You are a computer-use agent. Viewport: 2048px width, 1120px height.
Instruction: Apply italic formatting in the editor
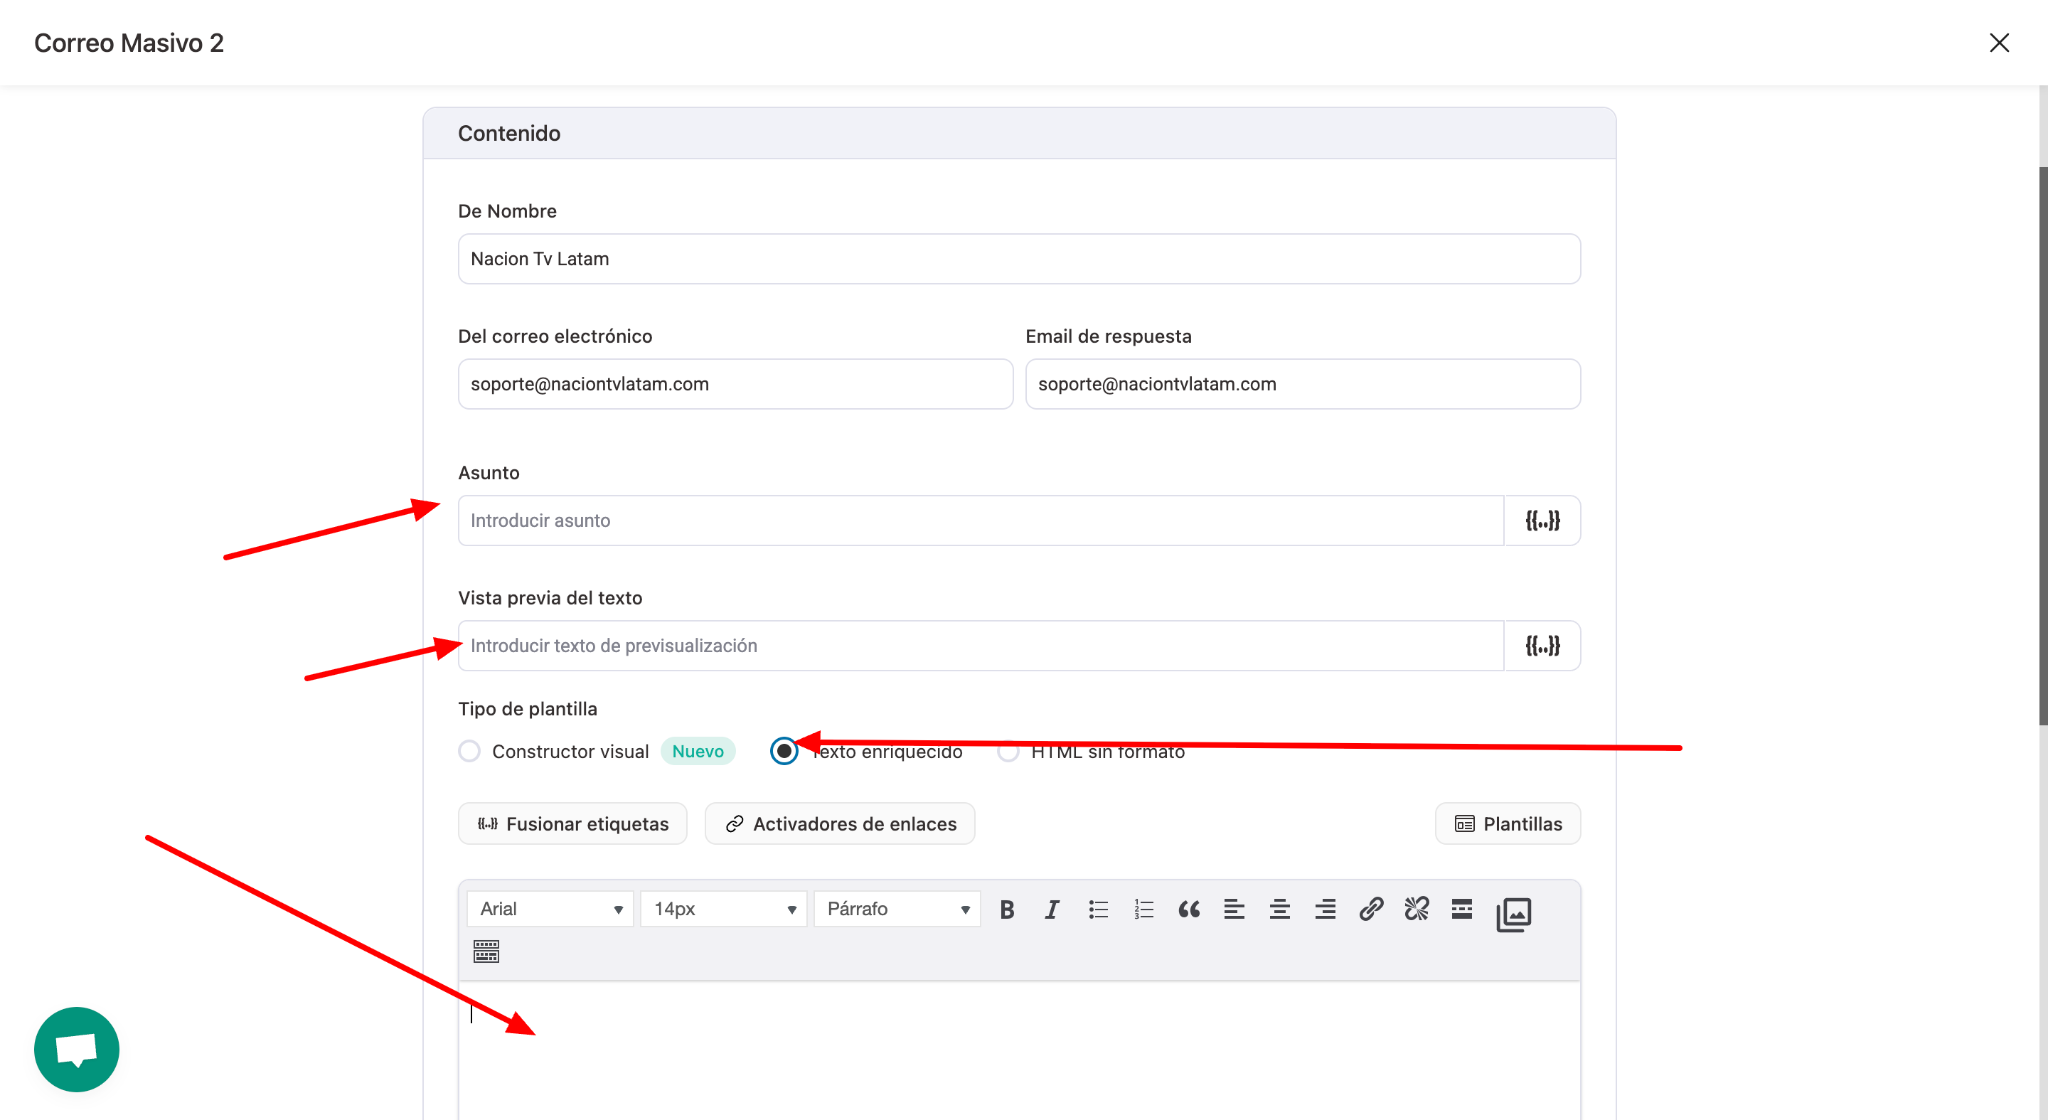pyautogui.click(x=1052, y=909)
